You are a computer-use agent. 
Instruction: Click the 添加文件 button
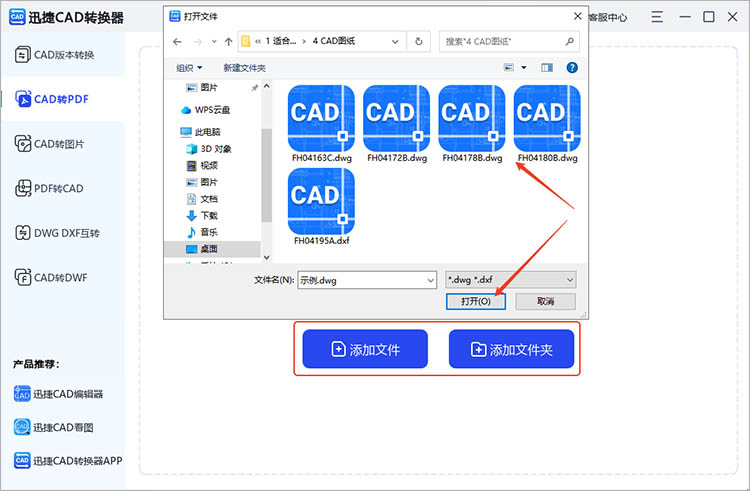click(365, 349)
